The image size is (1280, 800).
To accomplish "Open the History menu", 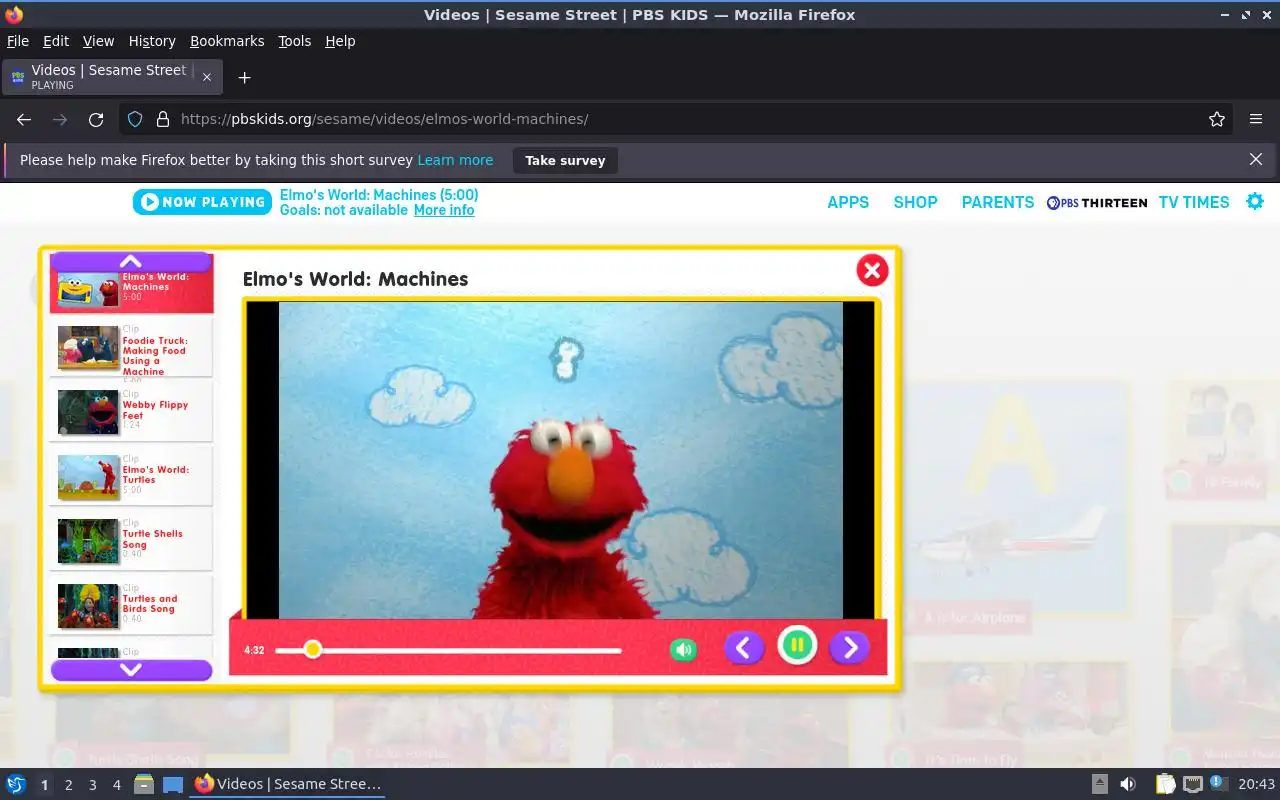I will pyautogui.click(x=152, y=41).
